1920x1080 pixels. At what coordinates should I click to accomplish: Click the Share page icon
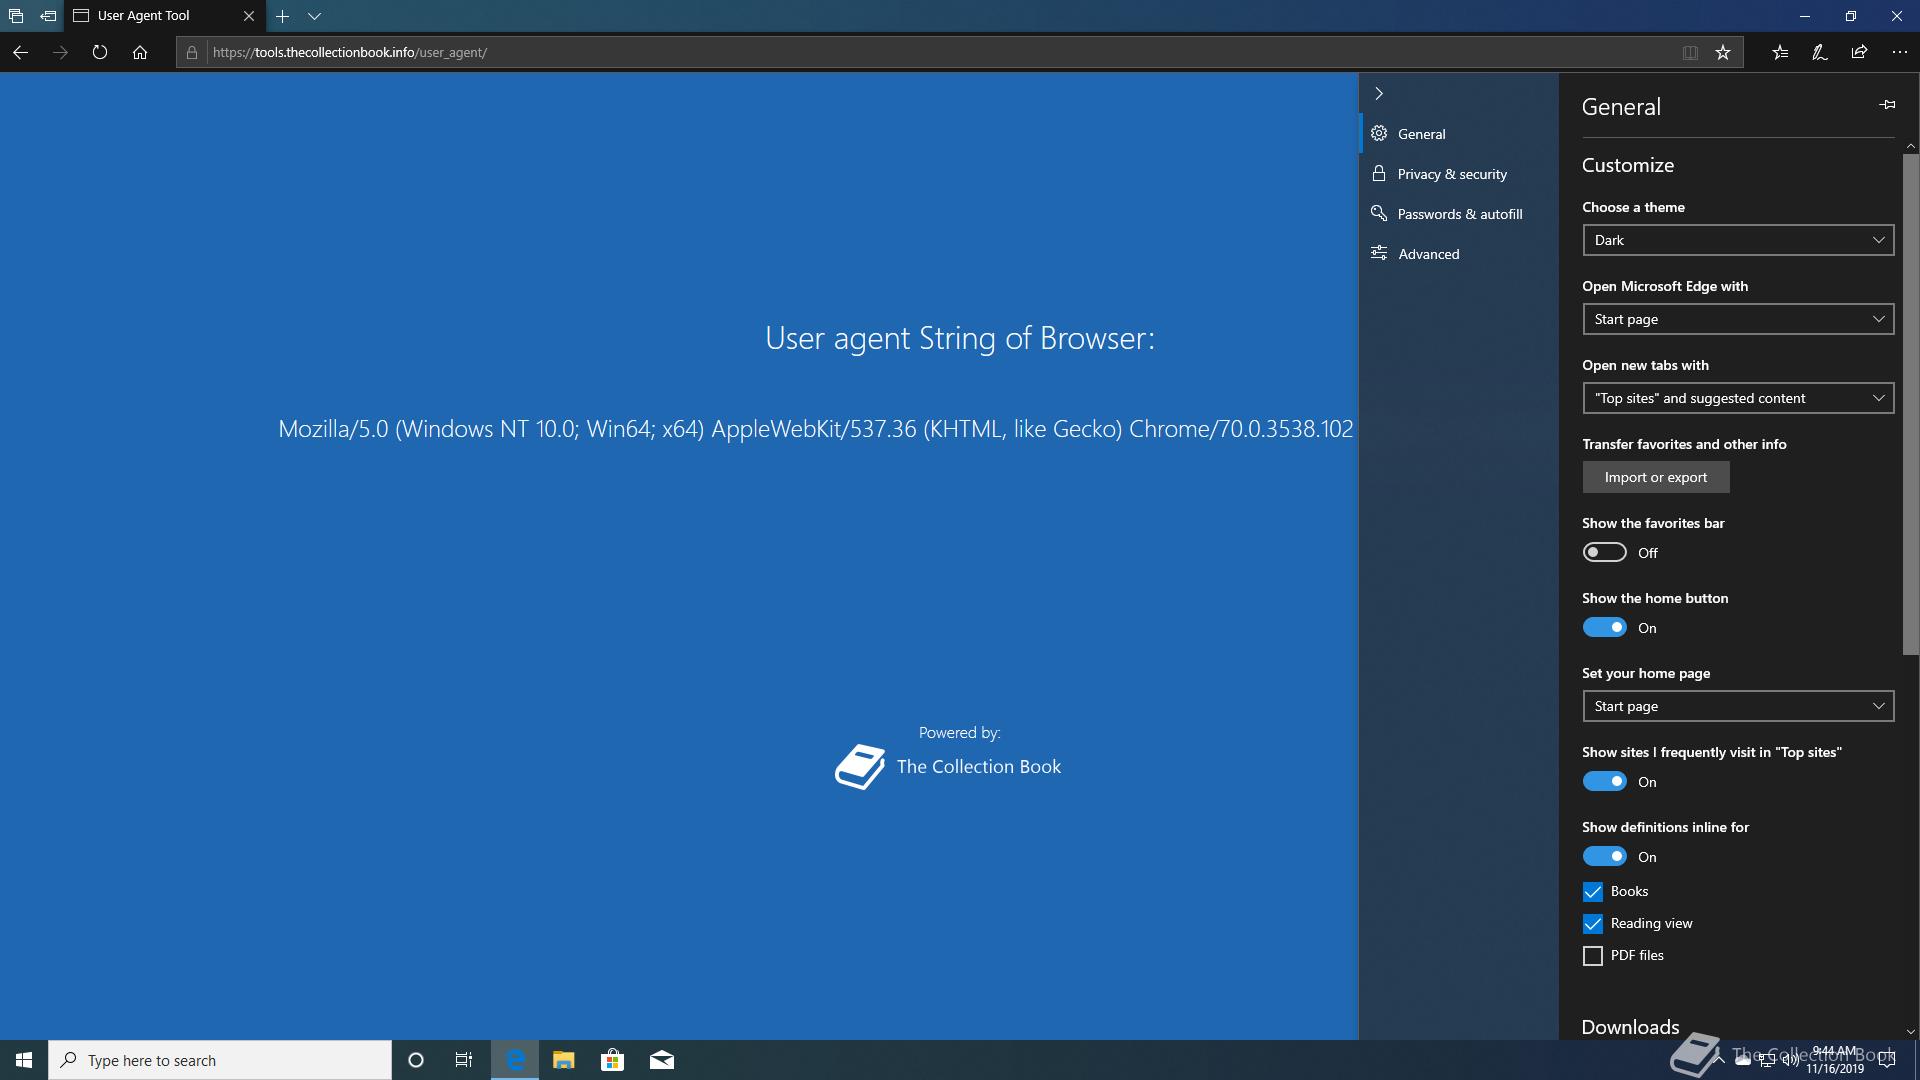tap(1859, 53)
